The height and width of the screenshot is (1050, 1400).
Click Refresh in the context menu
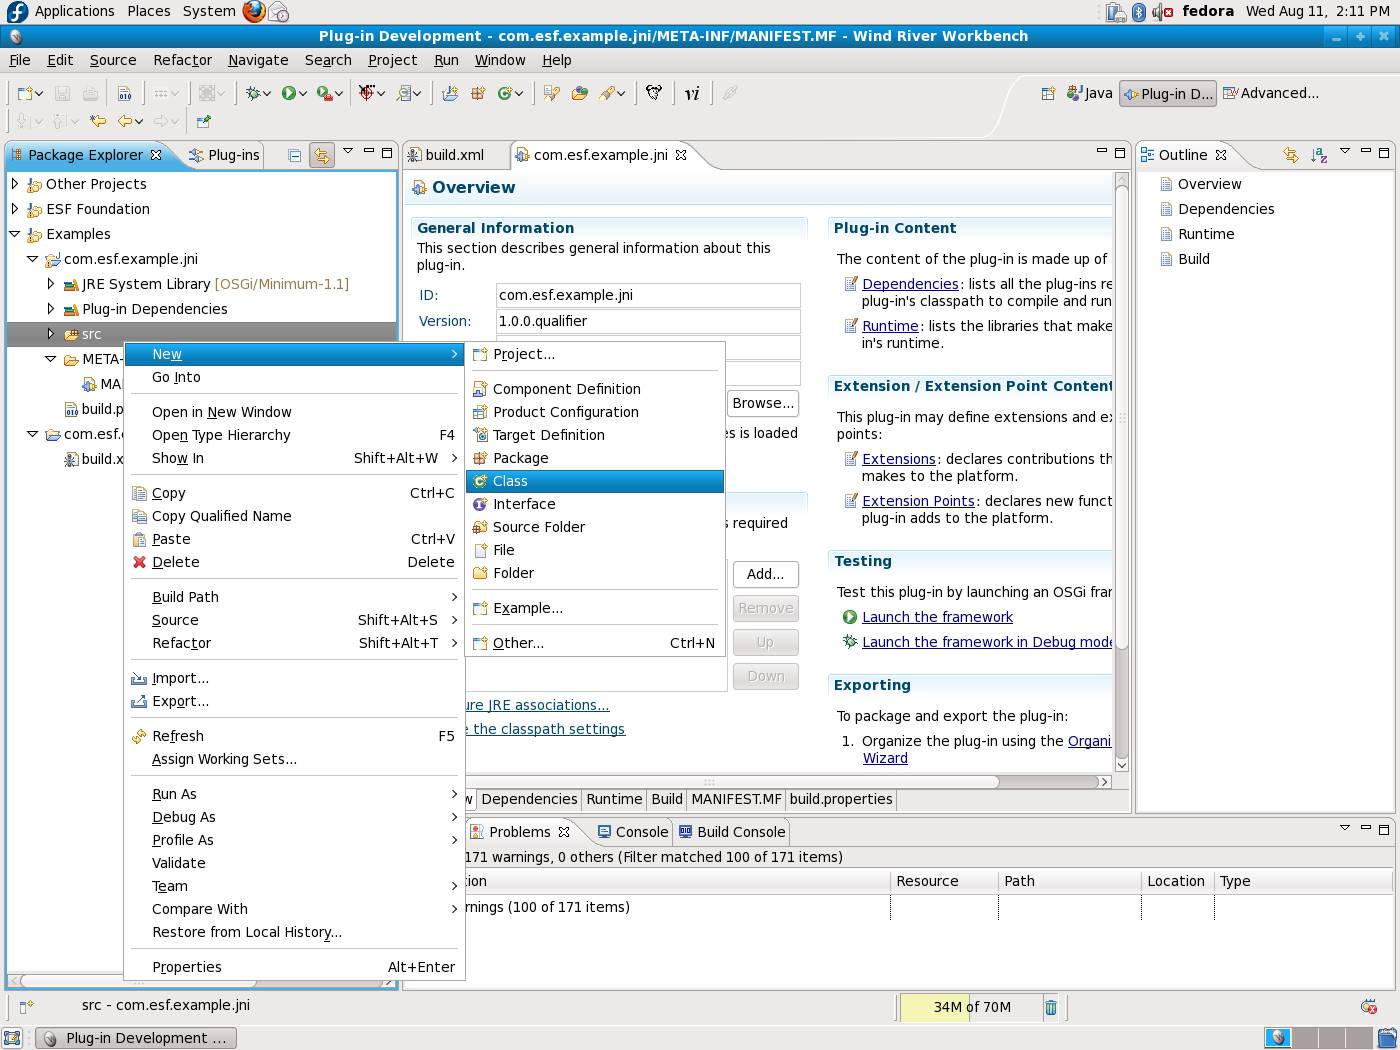(294, 736)
